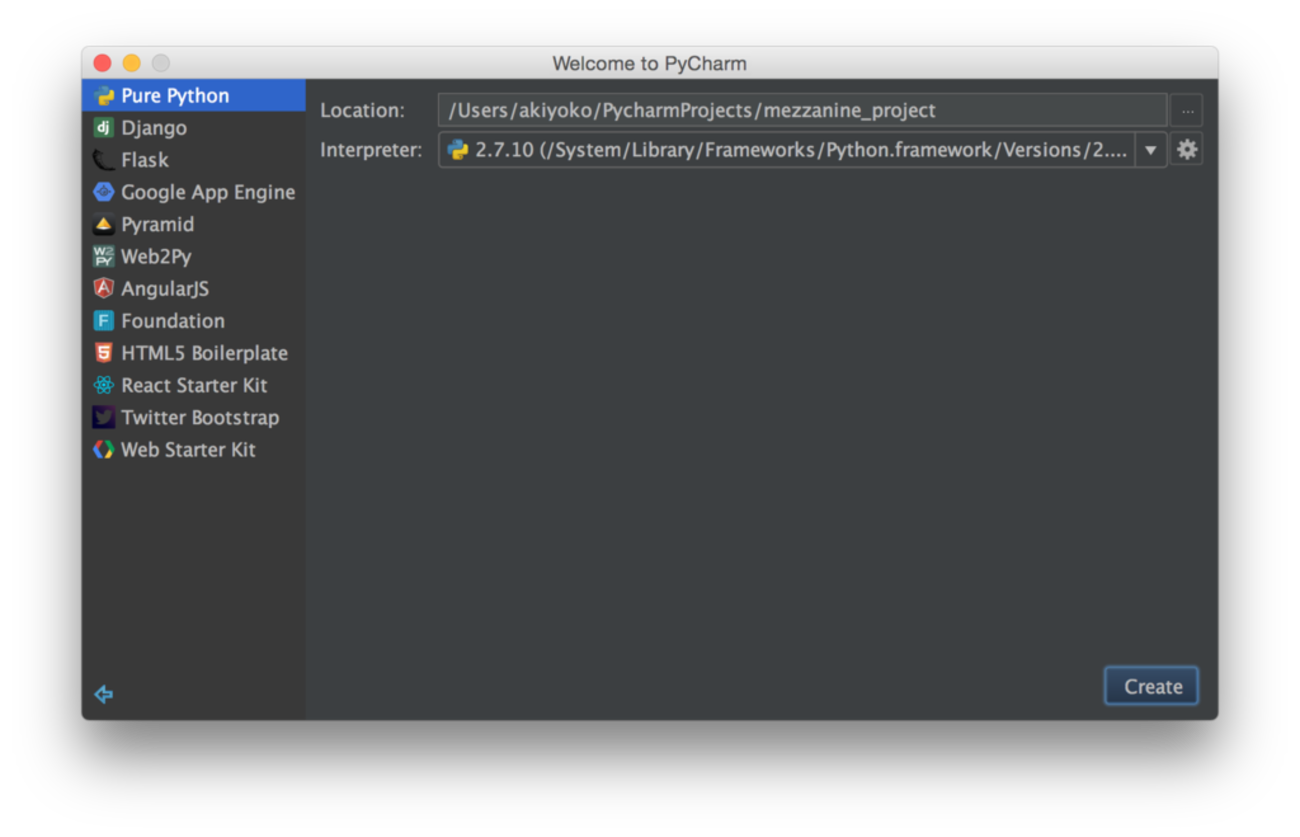Screen dimensions: 1300x837
Task: Click the Pyramid framework icon
Action: point(104,224)
